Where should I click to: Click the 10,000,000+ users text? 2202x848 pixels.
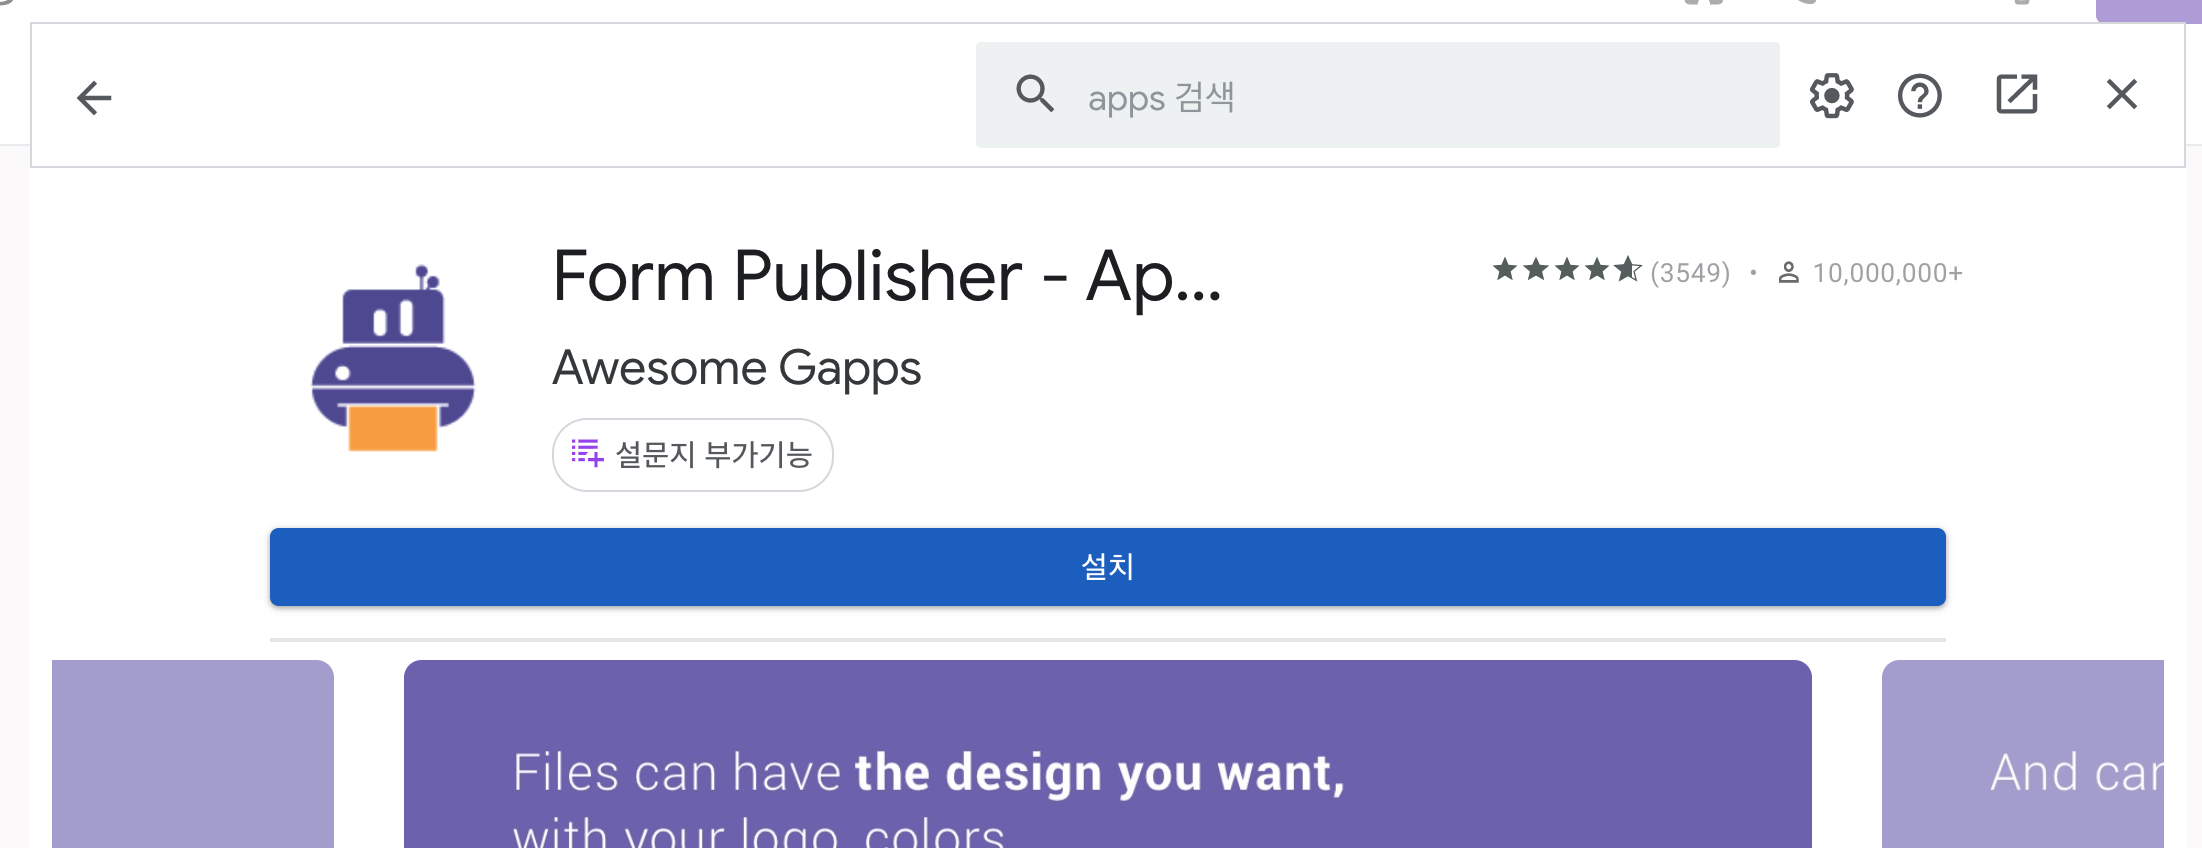(1887, 272)
